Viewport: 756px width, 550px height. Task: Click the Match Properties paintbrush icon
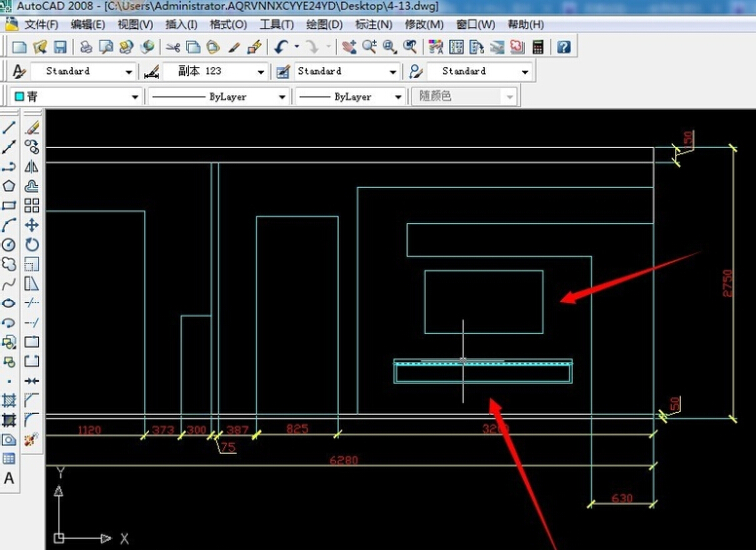234,47
